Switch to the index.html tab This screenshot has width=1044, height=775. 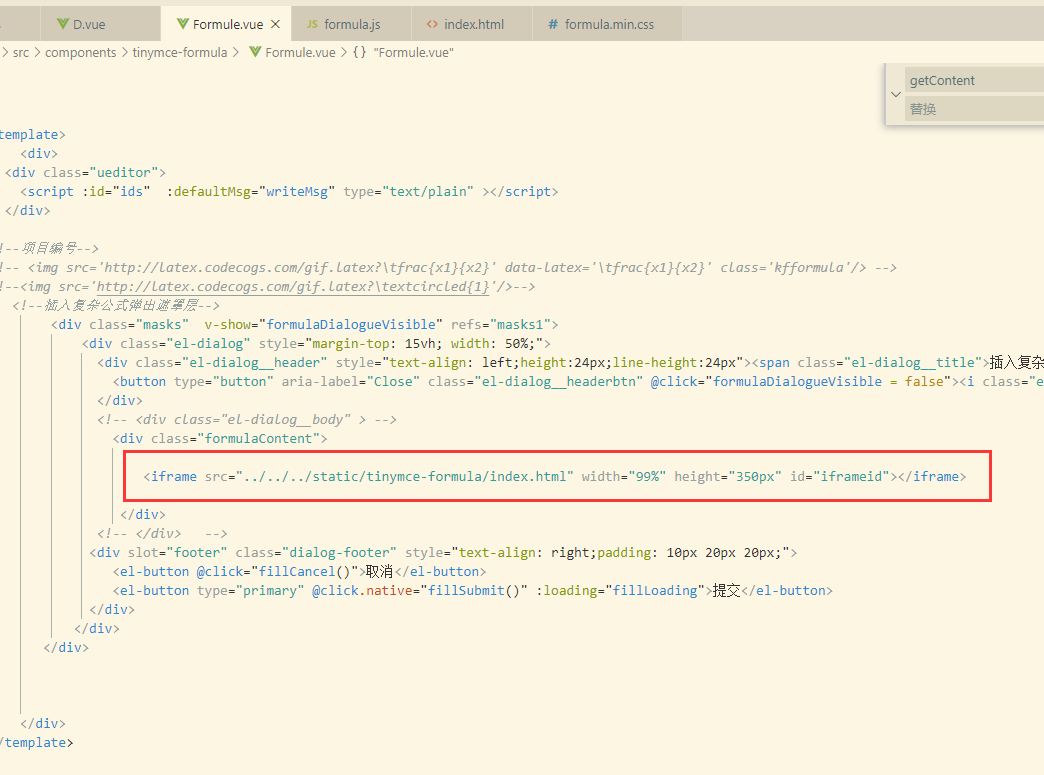coord(472,22)
